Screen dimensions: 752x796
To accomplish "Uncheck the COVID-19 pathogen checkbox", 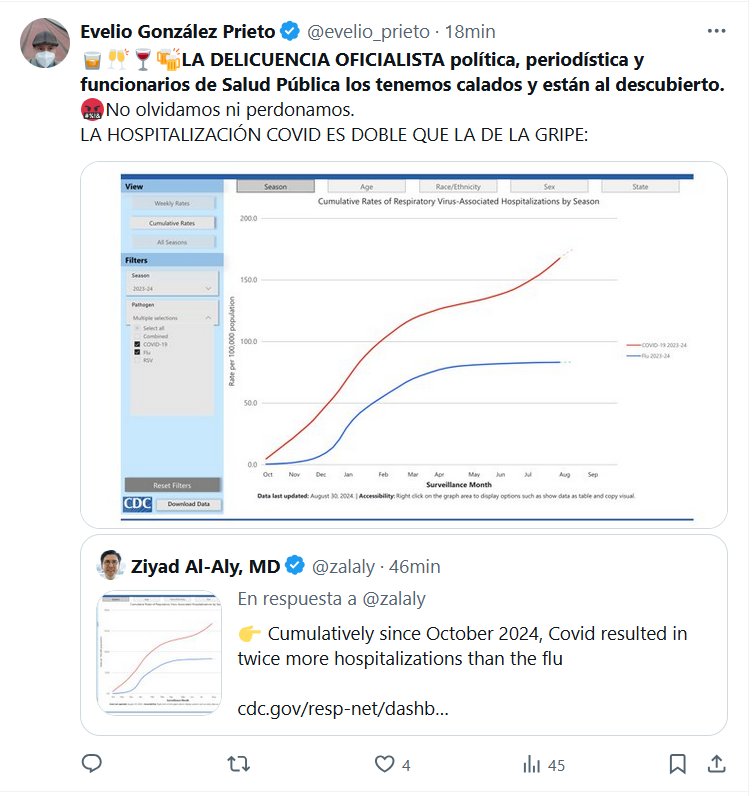I will click(137, 344).
